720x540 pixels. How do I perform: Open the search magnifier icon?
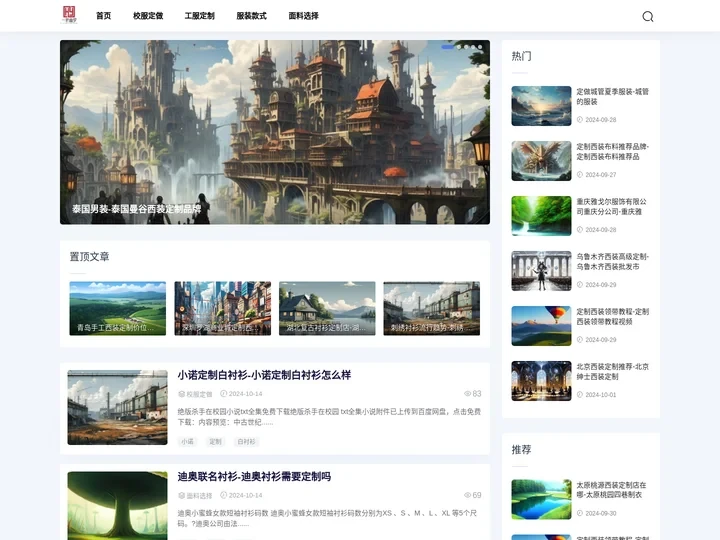(x=647, y=17)
